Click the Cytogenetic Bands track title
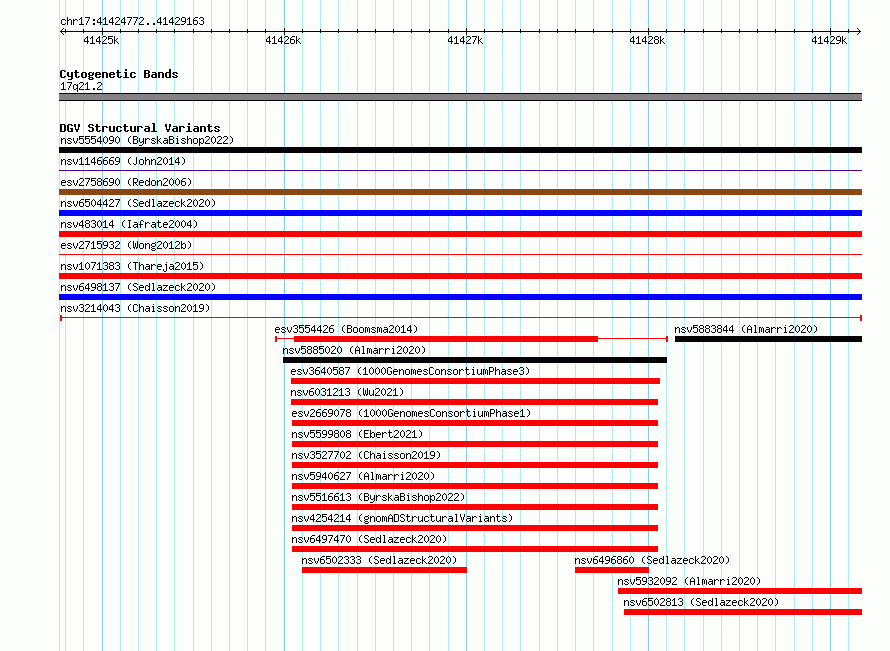Viewport: 890px width, 651px height. coord(119,74)
